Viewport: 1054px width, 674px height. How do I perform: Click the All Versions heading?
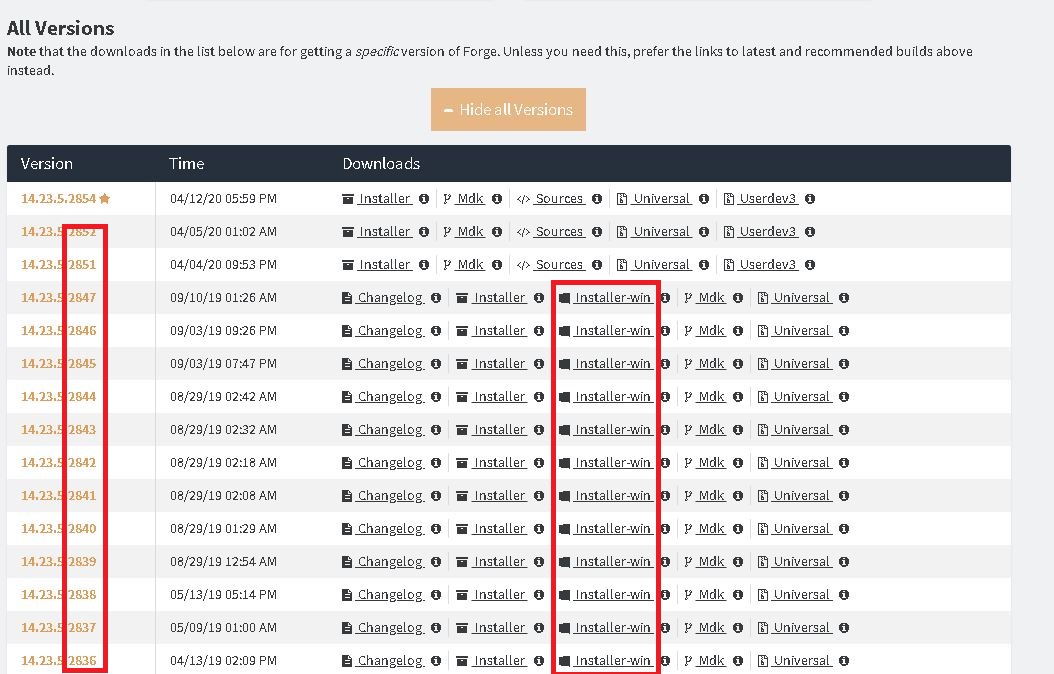(x=60, y=28)
